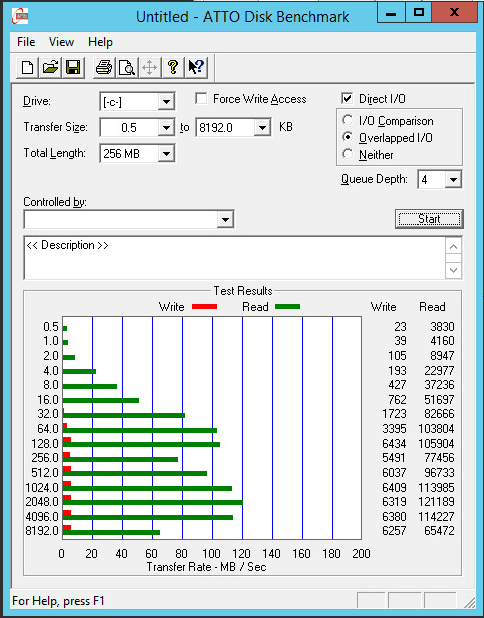The image size is (484, 618).
Task: Open Print Preview toolbar icon
Action: pyautogui.click(x=127, y=67)
